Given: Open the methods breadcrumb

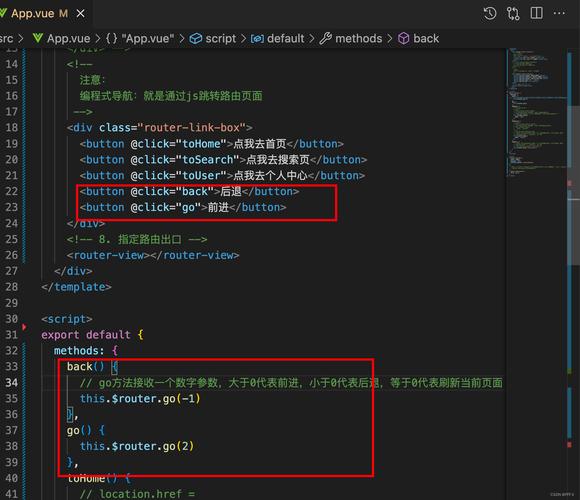Looking at the screenshot, I should pyautogui.click(x=358, y=38).
